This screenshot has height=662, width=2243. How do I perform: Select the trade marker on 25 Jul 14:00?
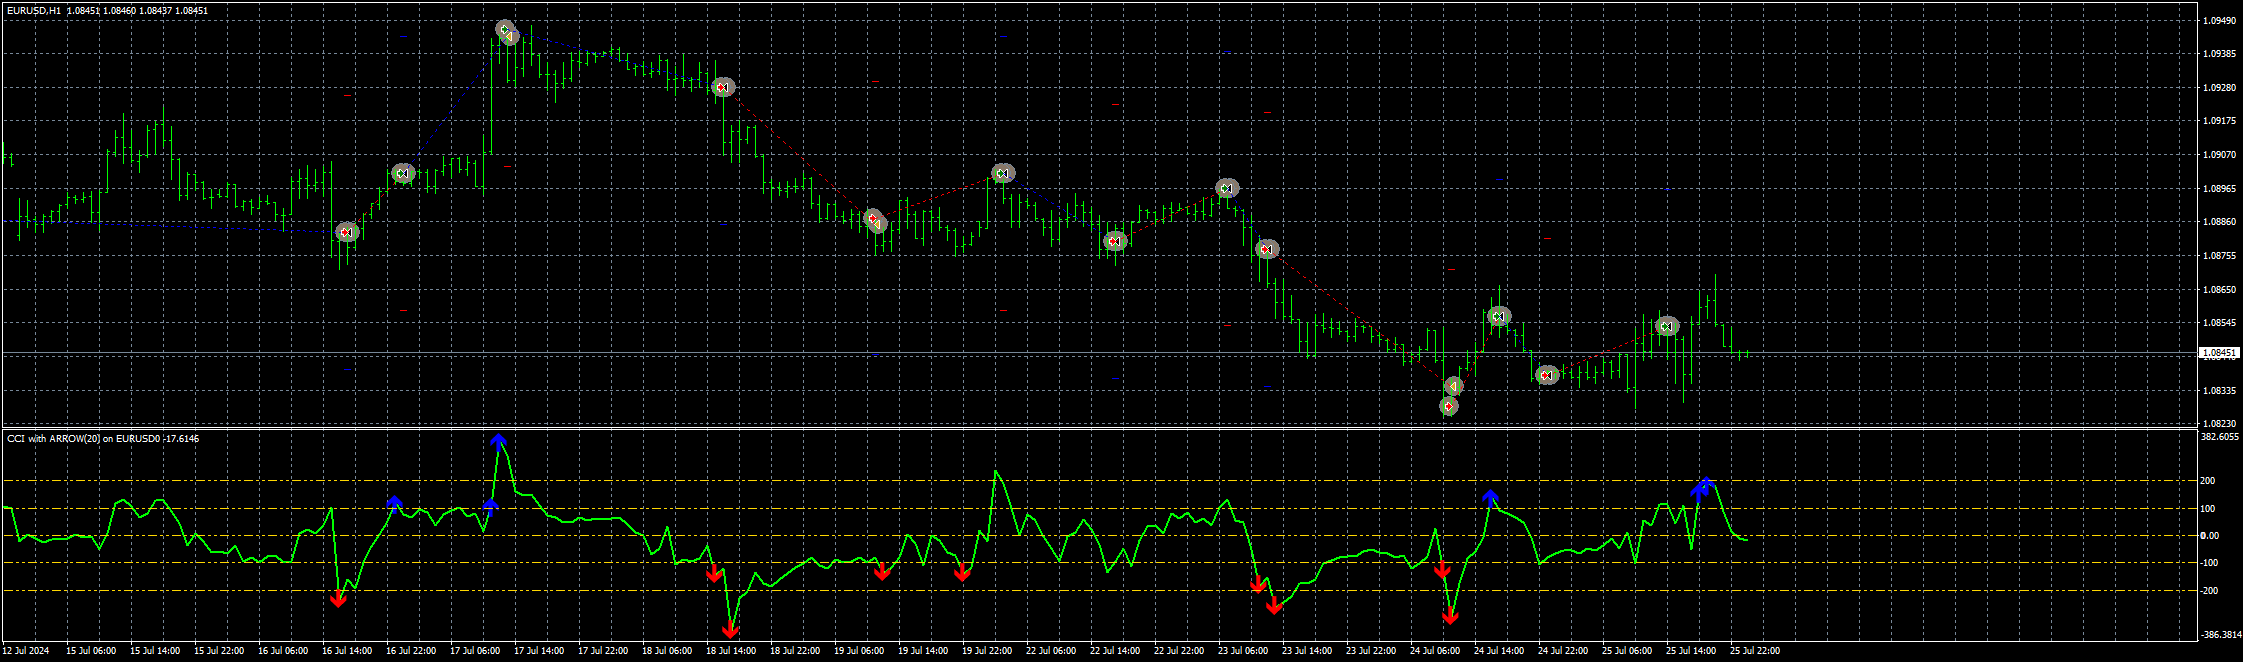[1666, 326]
